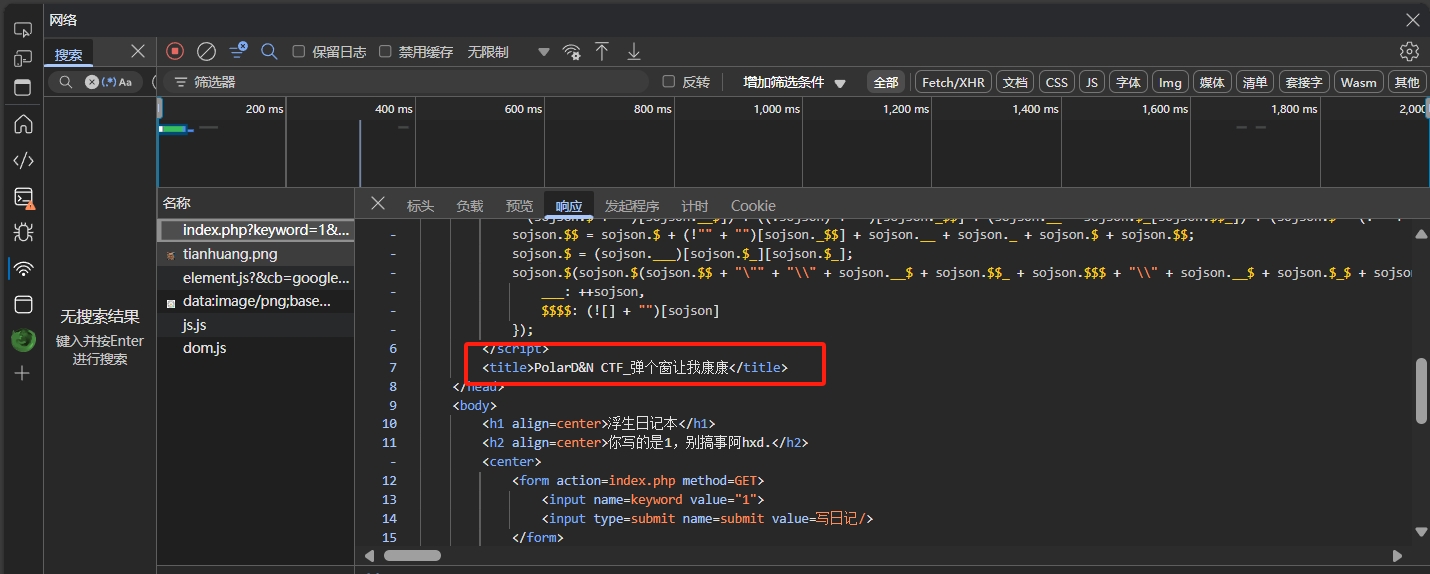Screen dimensions: 1430x574
Task: Filter requests by JS type
Action: click(1093, 82)
